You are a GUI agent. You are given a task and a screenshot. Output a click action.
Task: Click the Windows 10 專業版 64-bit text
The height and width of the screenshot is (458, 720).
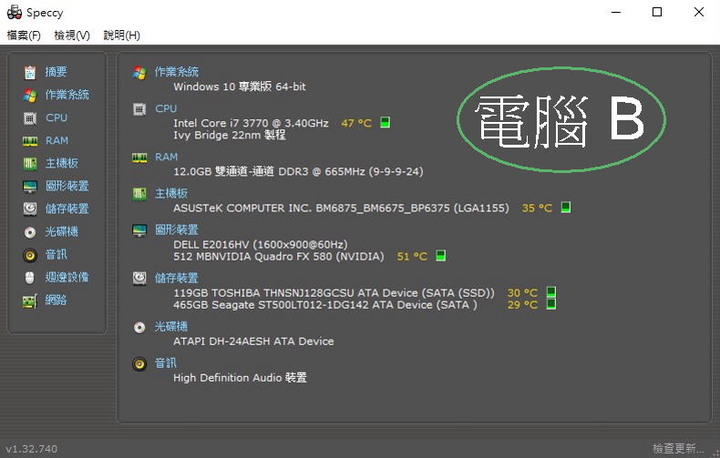click(x=239, y=86)
